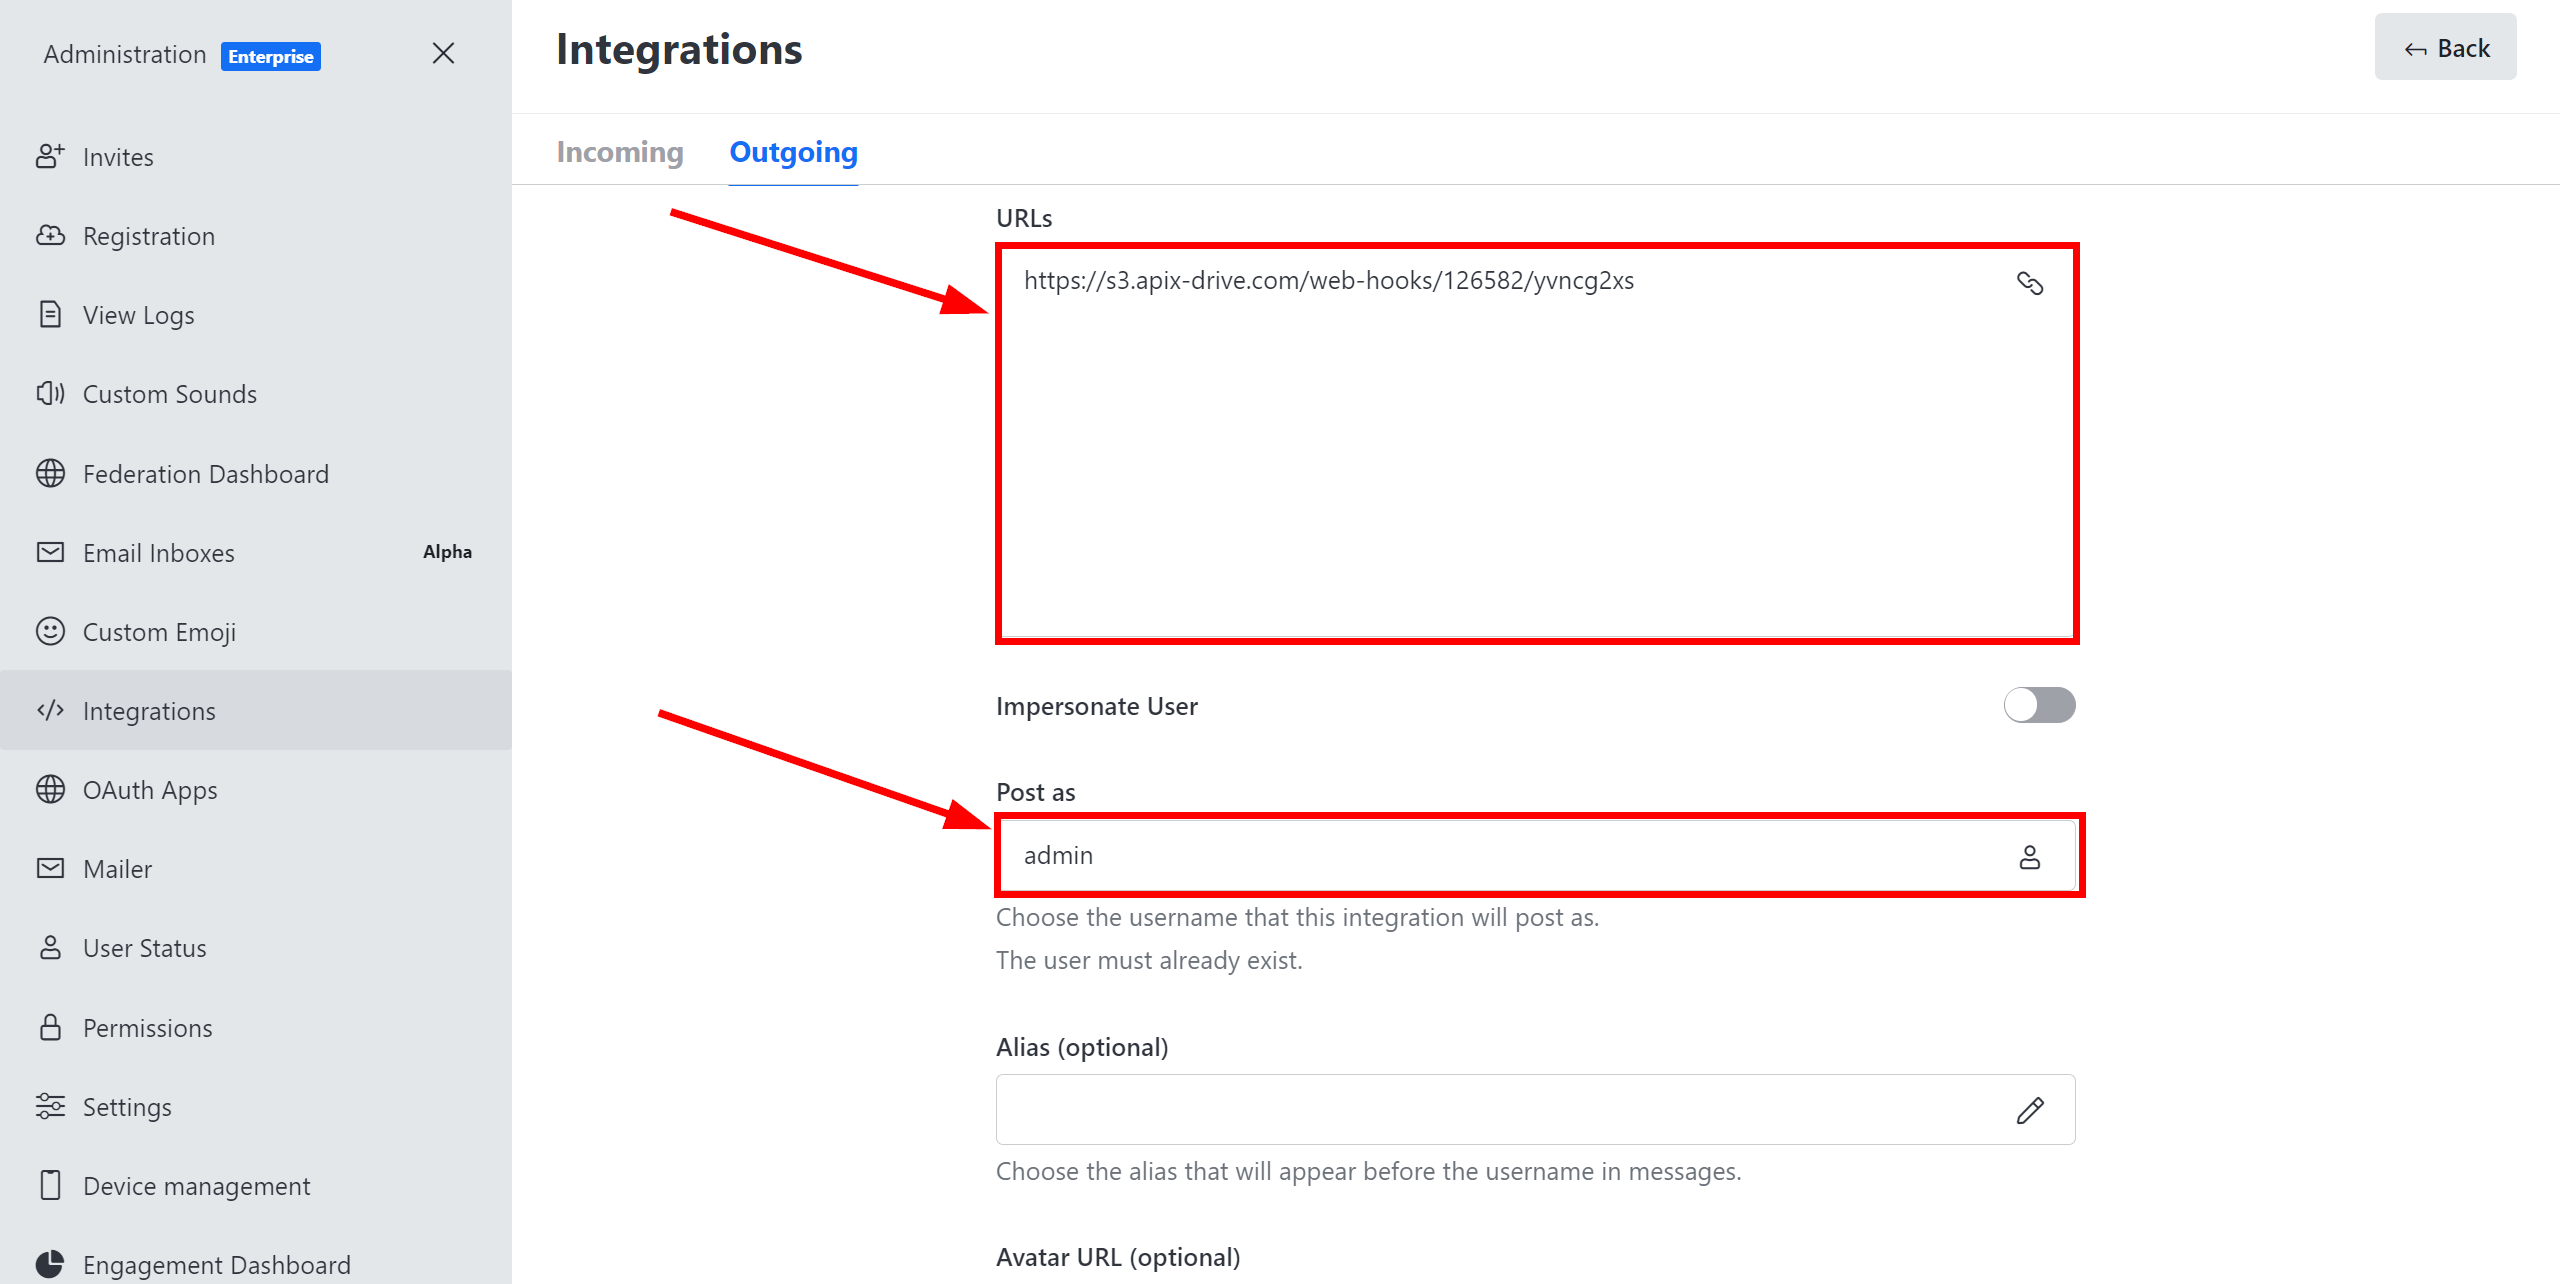Click the Integrations code icon
The image size is (2560, 1284).
pyautogui.click(x=50, y=710)
